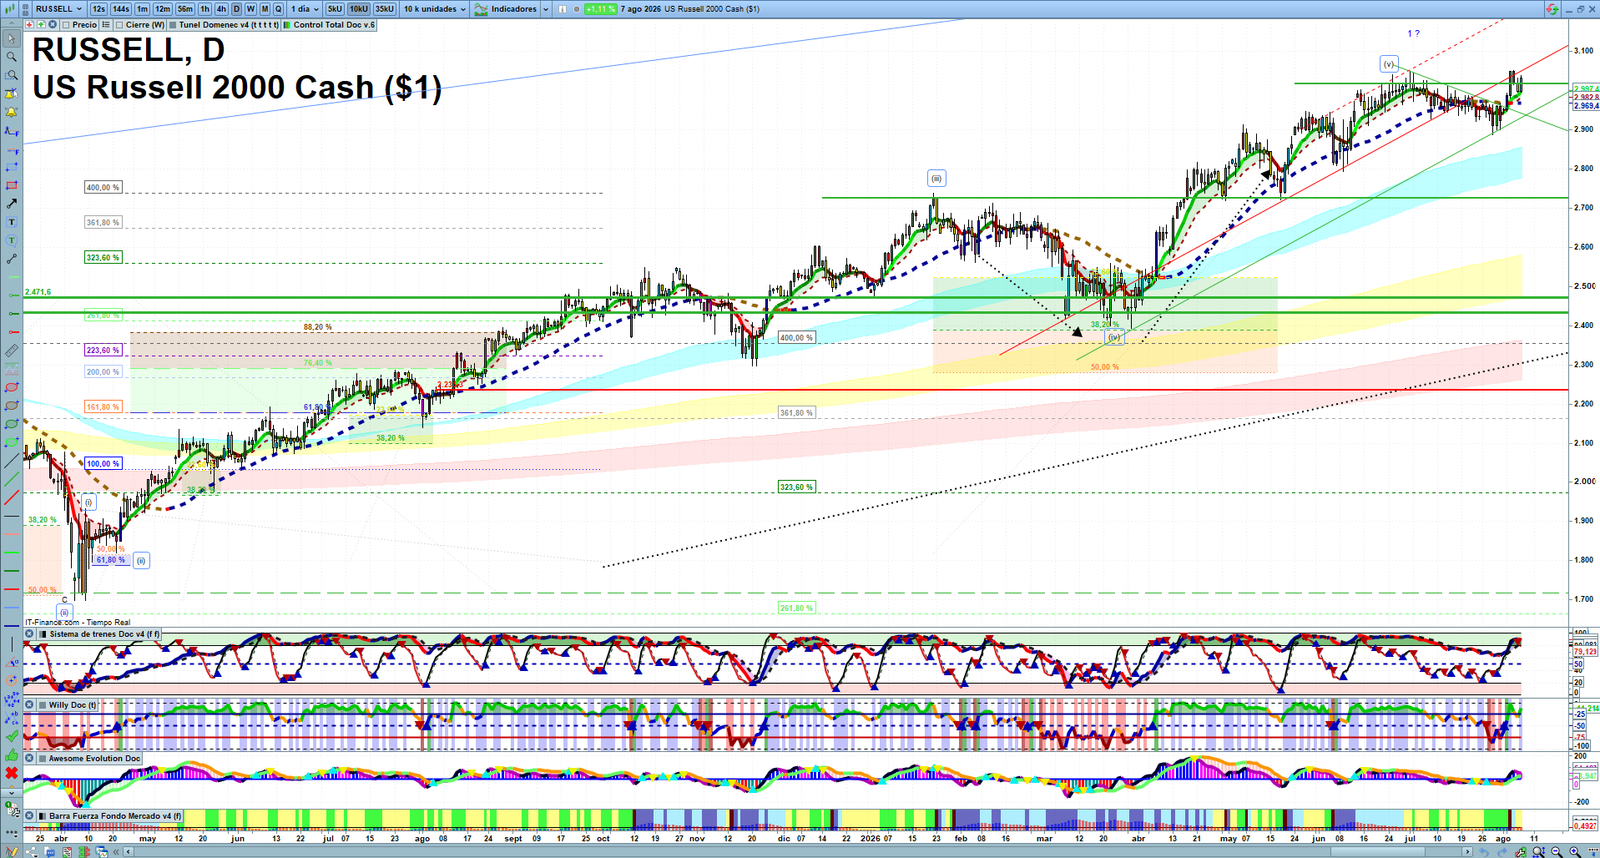Select the black diagonal line tool
Viewport: 1600px width, 858px height.
coord(12,461)
